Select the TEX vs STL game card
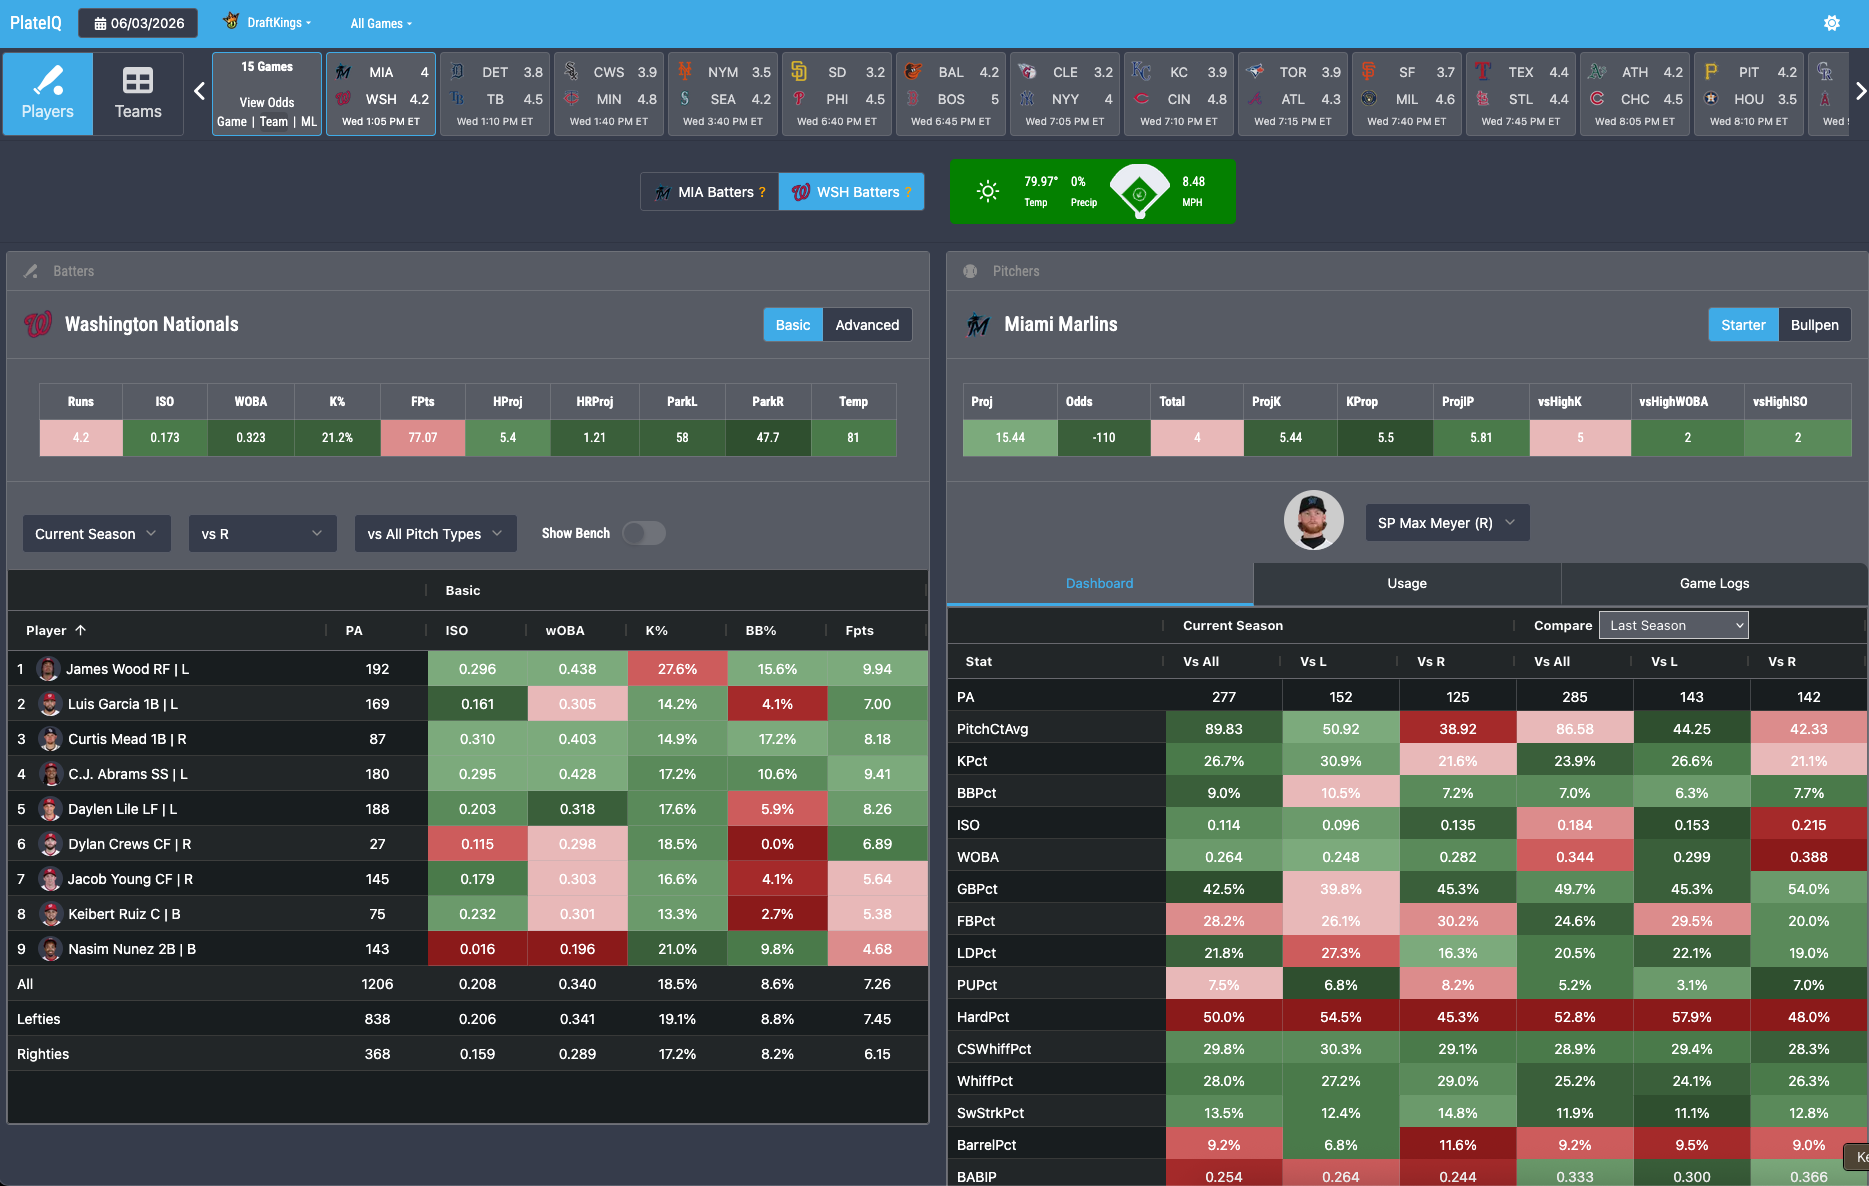 point(1521,94)
